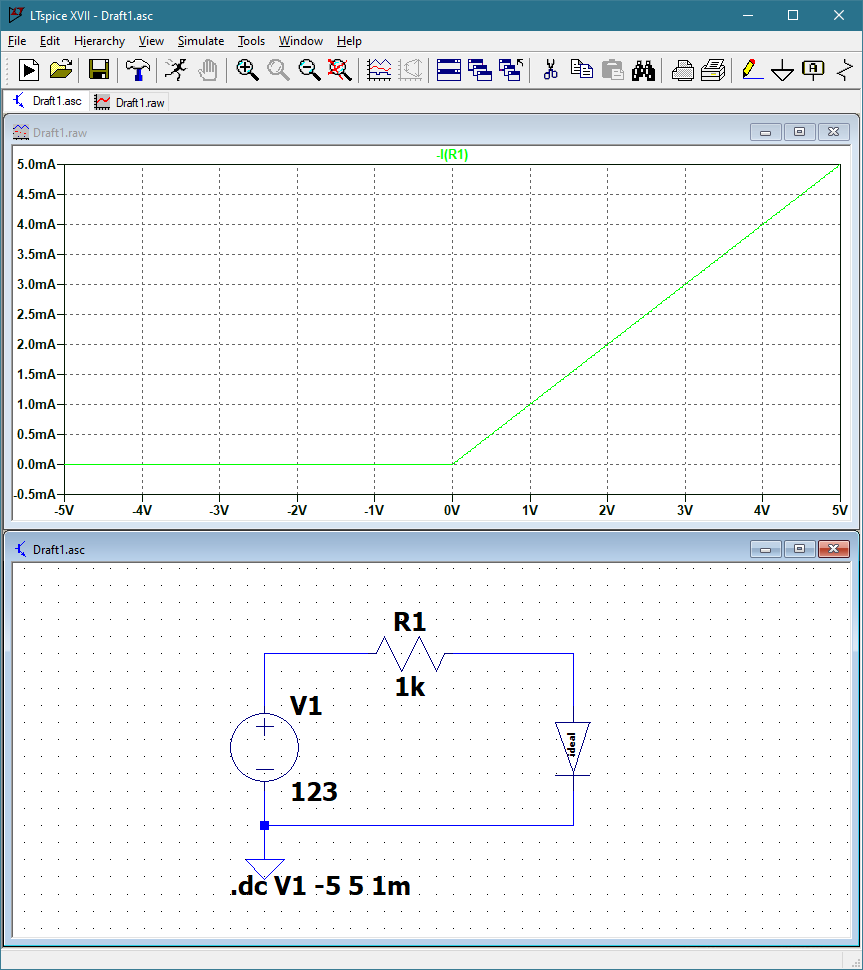Viewport: 863px width, 970px height.
Task: Open the Hierarchy menu
Action: tap(99, 41)
